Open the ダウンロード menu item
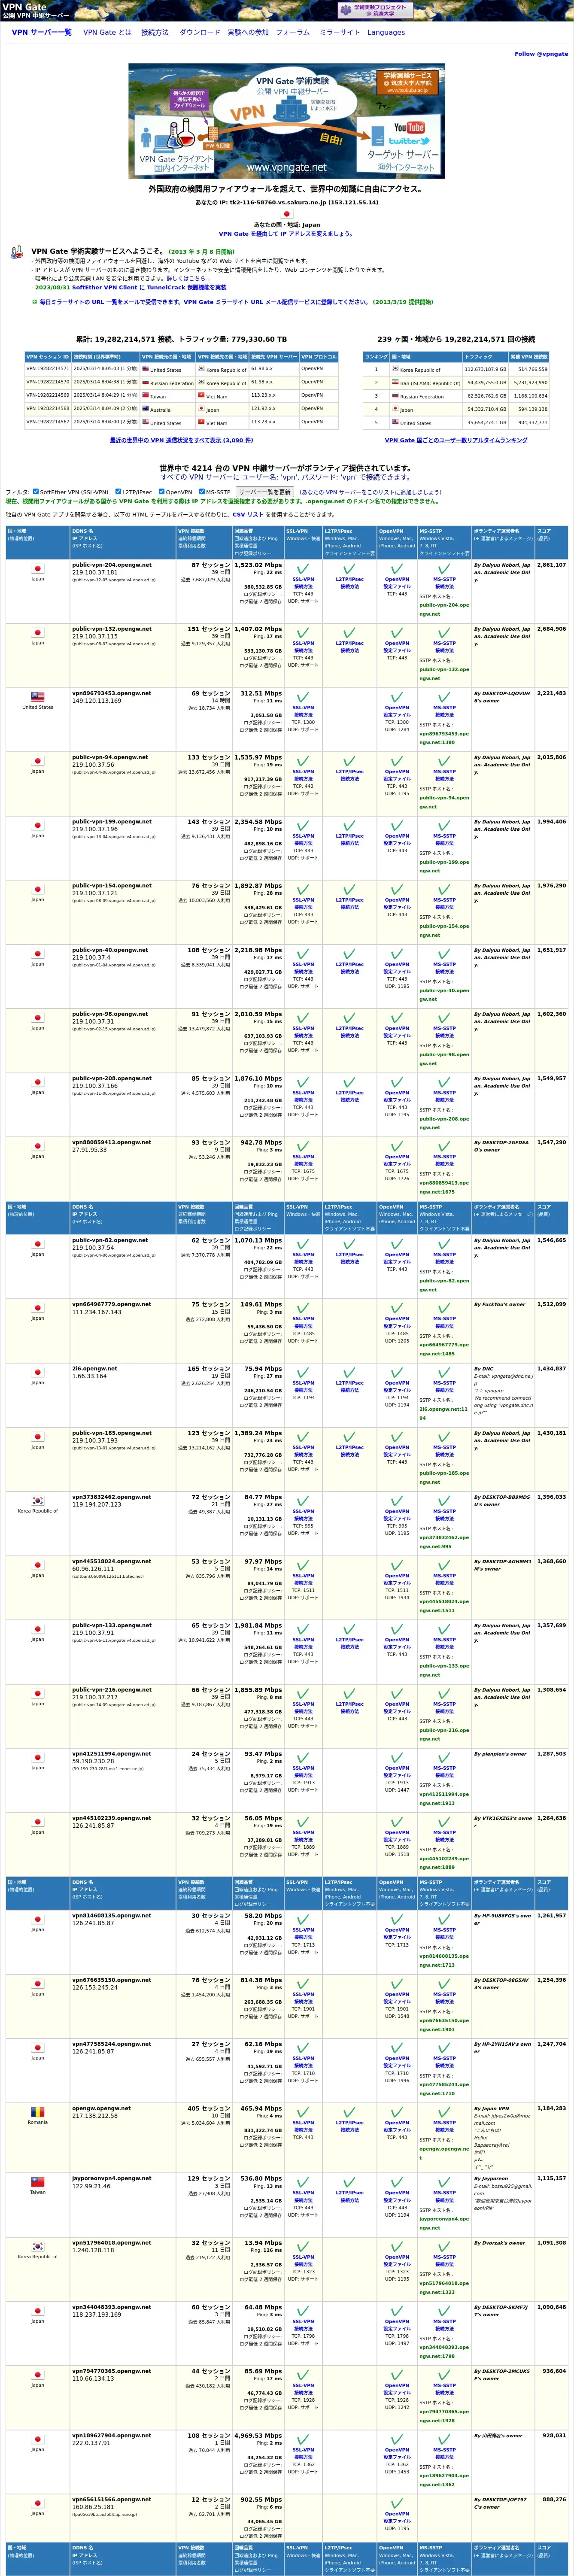The height and width of the screenshot is (2576, 574). click(199, 32)
